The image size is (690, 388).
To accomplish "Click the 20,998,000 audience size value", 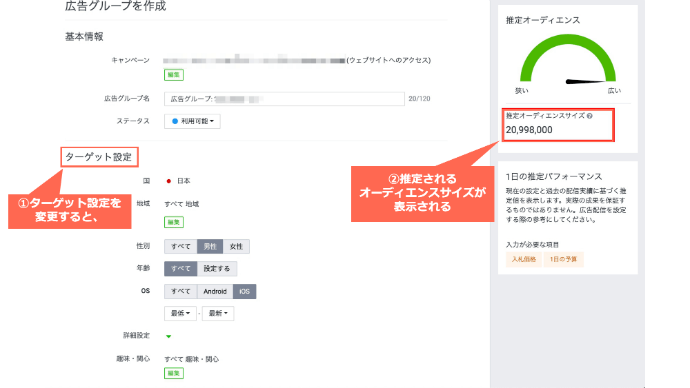I will coord(529,130).
